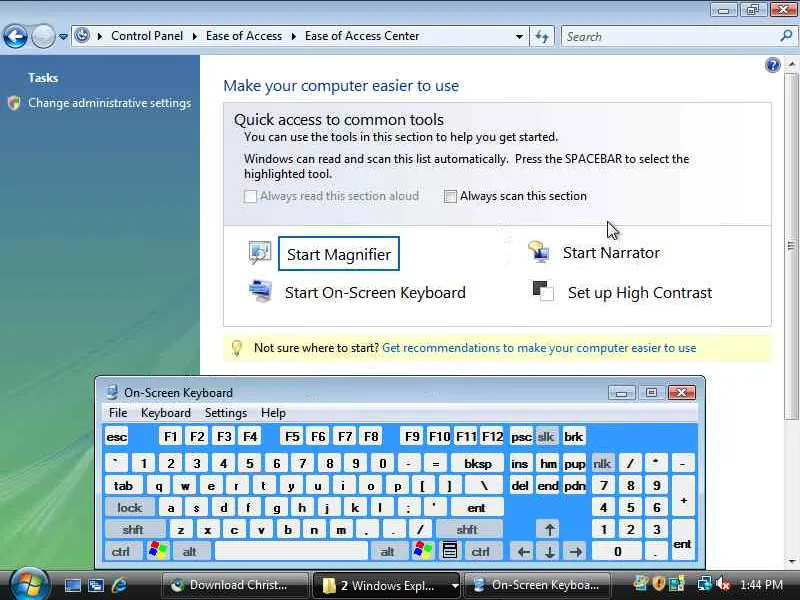Expand the 2 Windows Explorer taskbar group
This screenshot has width=800, height=600.
click(454, 586)
